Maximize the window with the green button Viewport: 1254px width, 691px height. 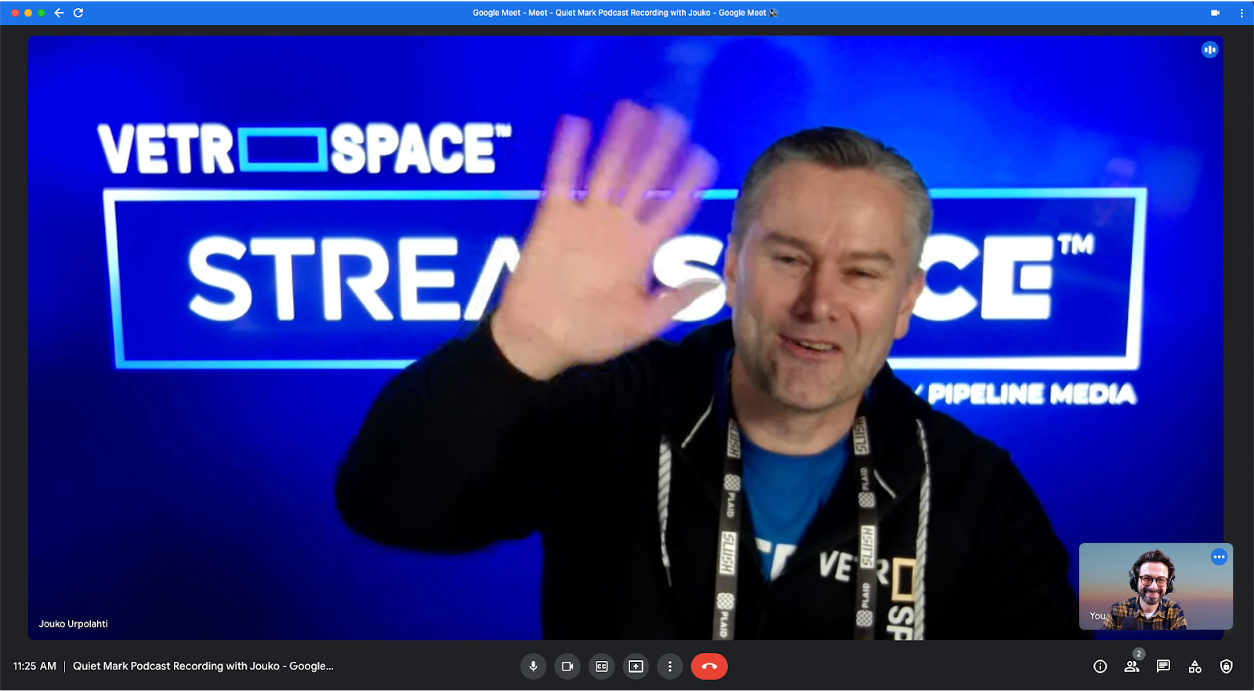tap(41, 13)
